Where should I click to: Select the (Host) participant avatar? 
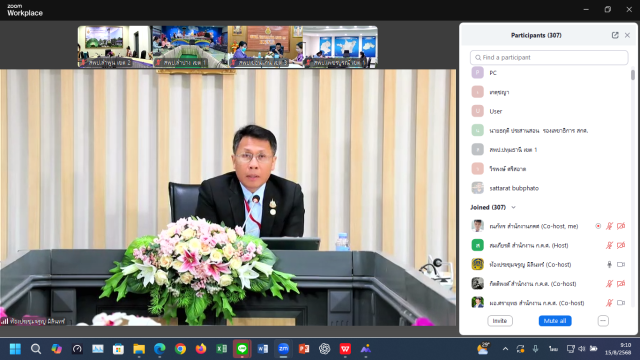[478, 245]
